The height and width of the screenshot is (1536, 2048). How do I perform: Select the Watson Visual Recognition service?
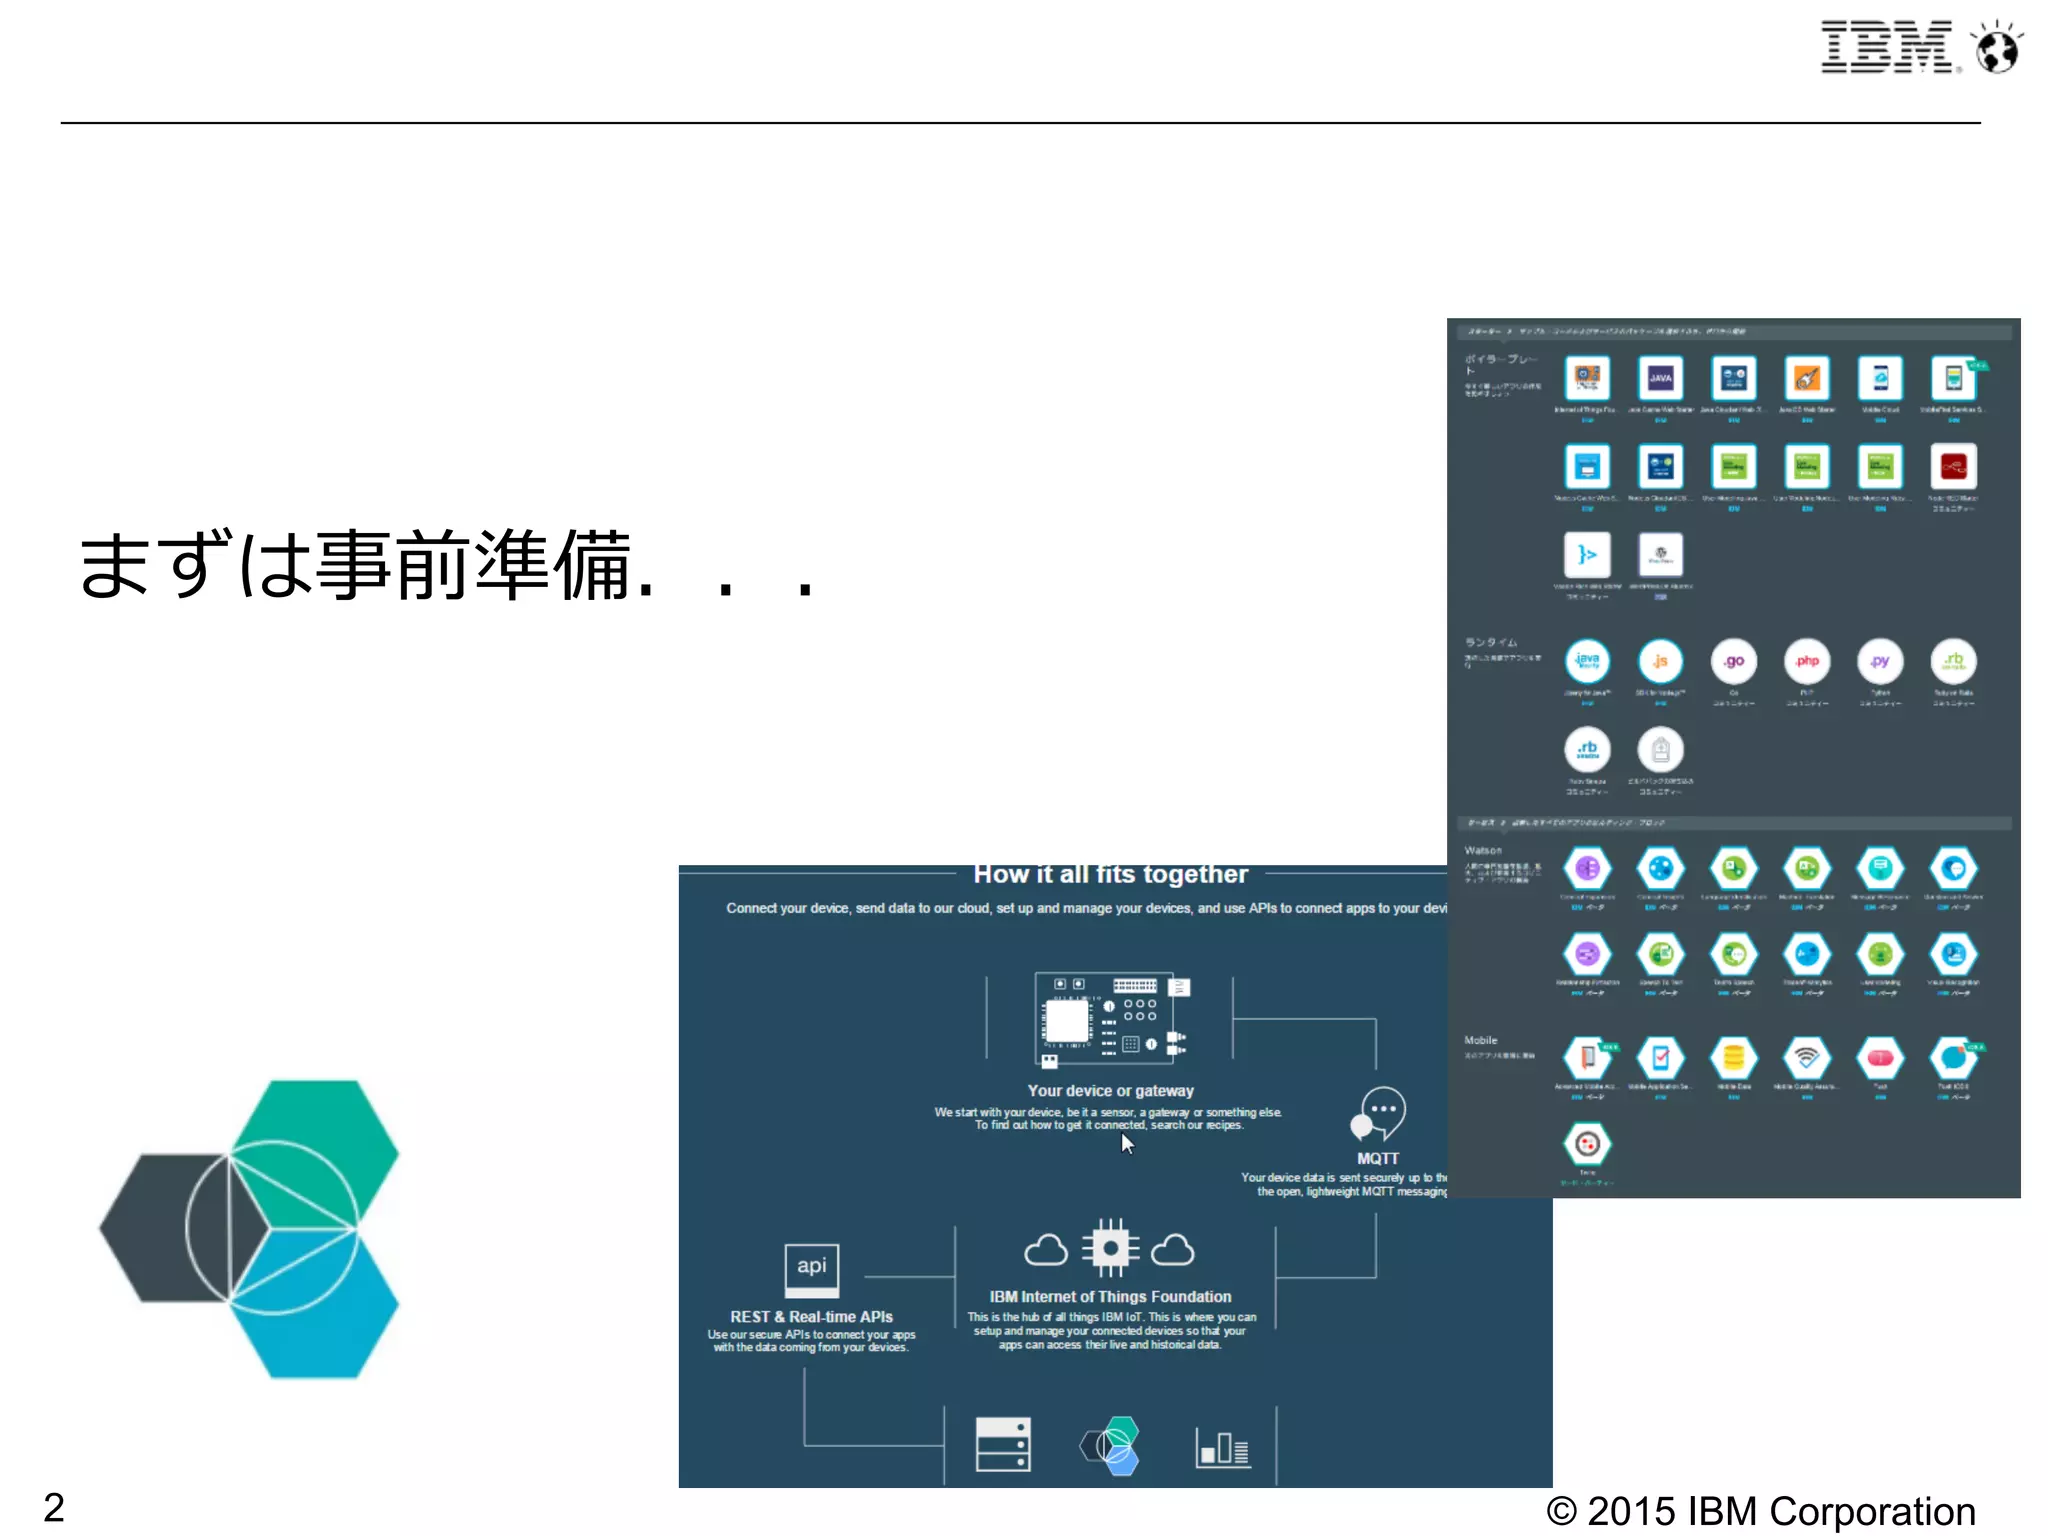1953,955
